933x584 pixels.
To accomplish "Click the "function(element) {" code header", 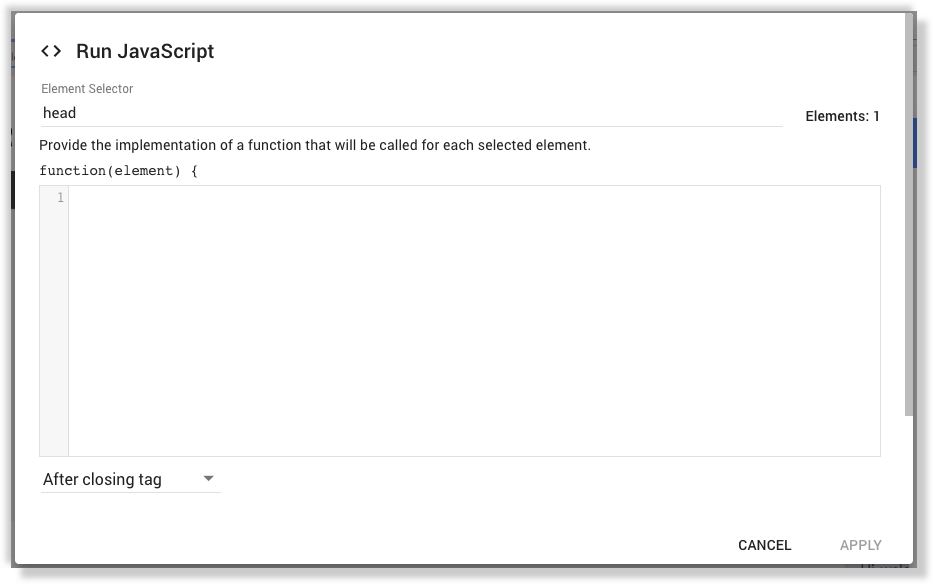I will coord(117,170).
